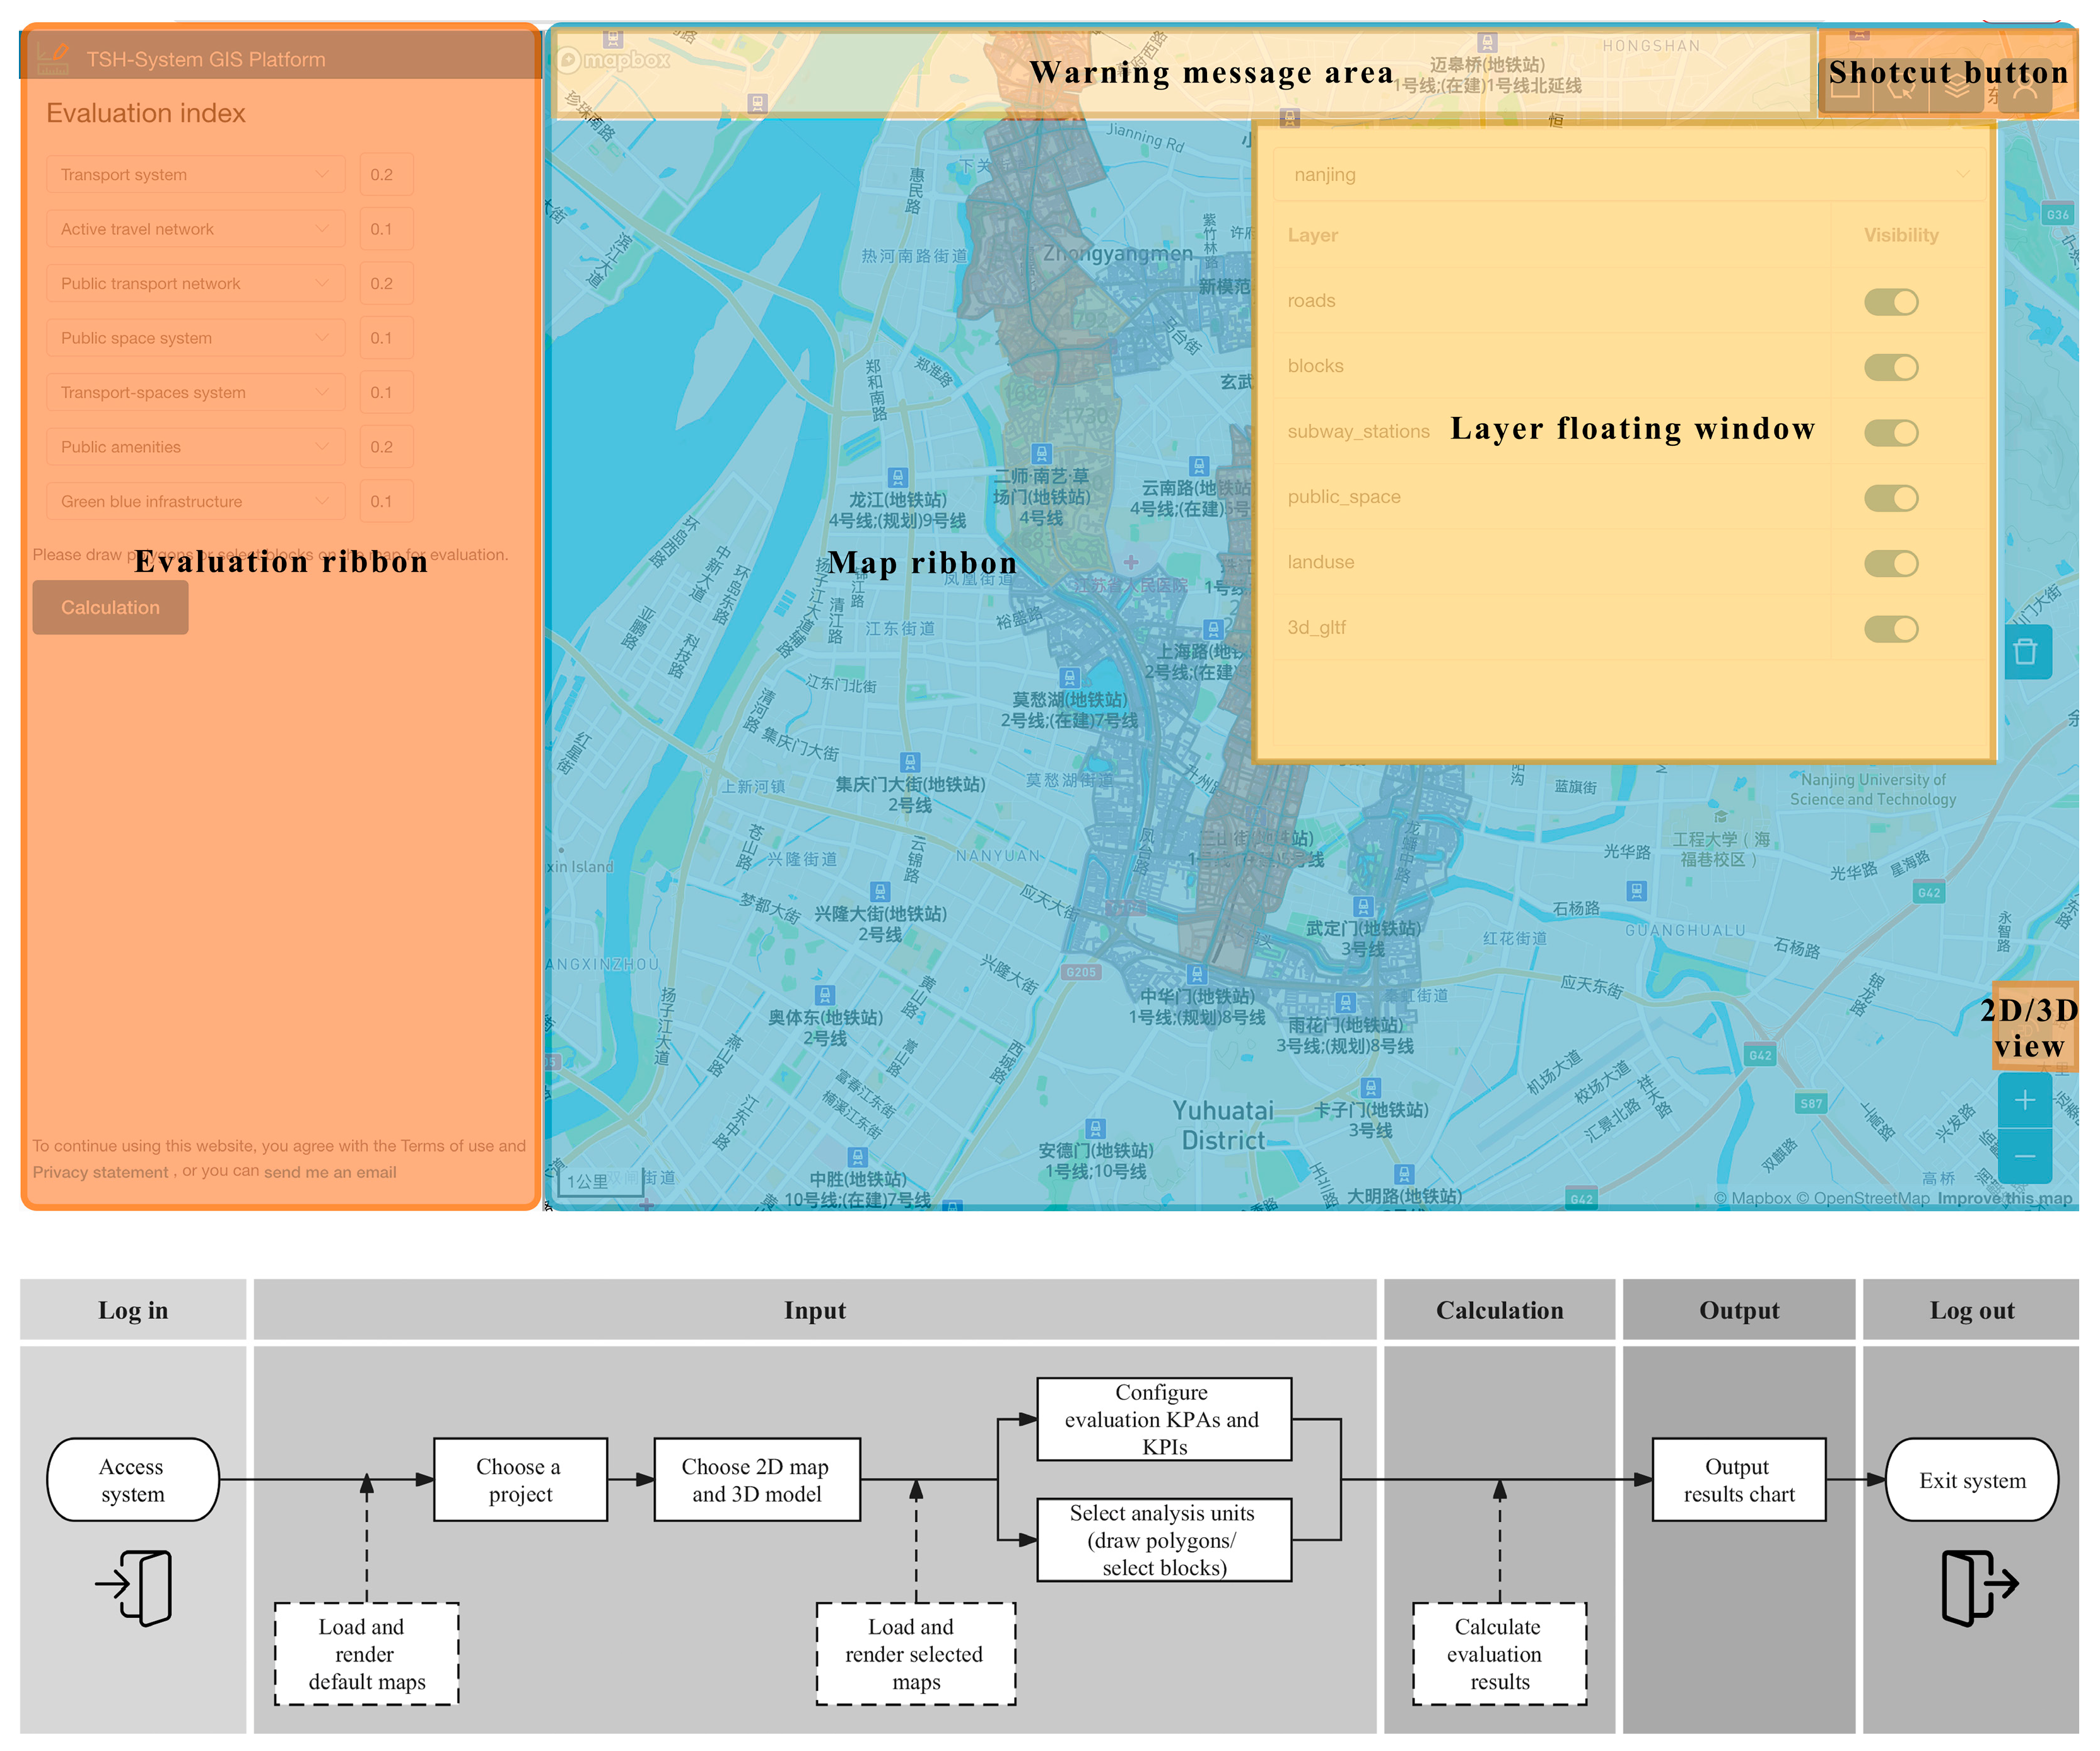This screenshot has width=2100, height=1751.
Task: Zoom in with the plus button
Action: (x=2025, y=1100)
